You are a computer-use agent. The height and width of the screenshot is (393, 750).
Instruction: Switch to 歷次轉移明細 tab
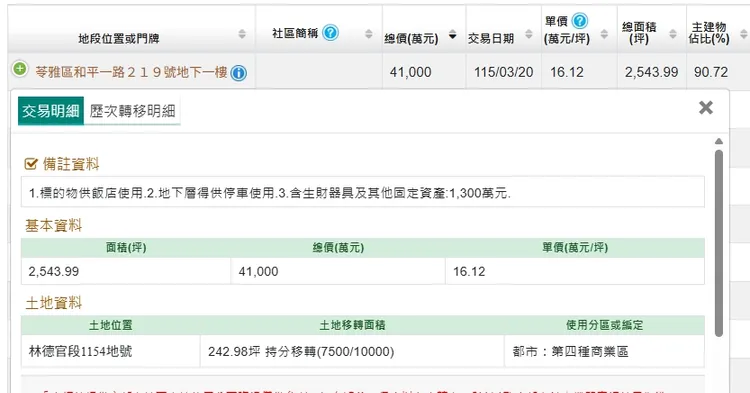tap(132, 111)
